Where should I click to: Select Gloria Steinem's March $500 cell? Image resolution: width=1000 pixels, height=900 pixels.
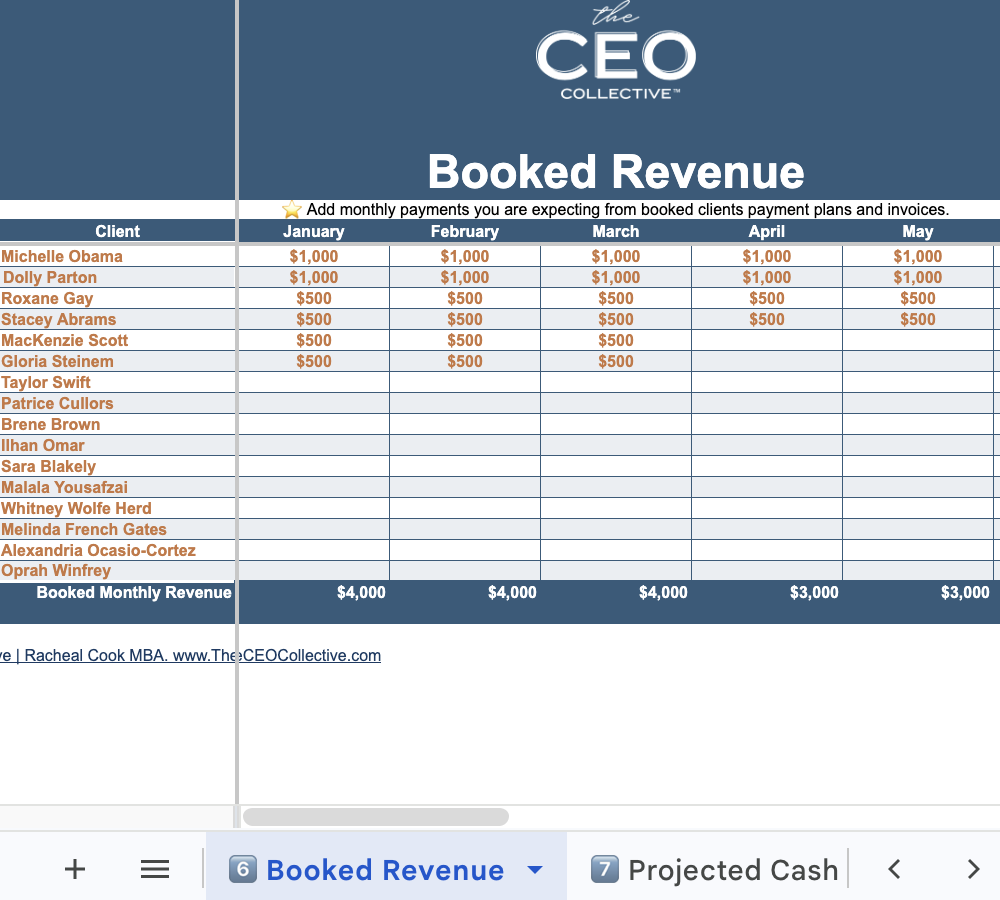pyautogui.click(x=615, y=361)
